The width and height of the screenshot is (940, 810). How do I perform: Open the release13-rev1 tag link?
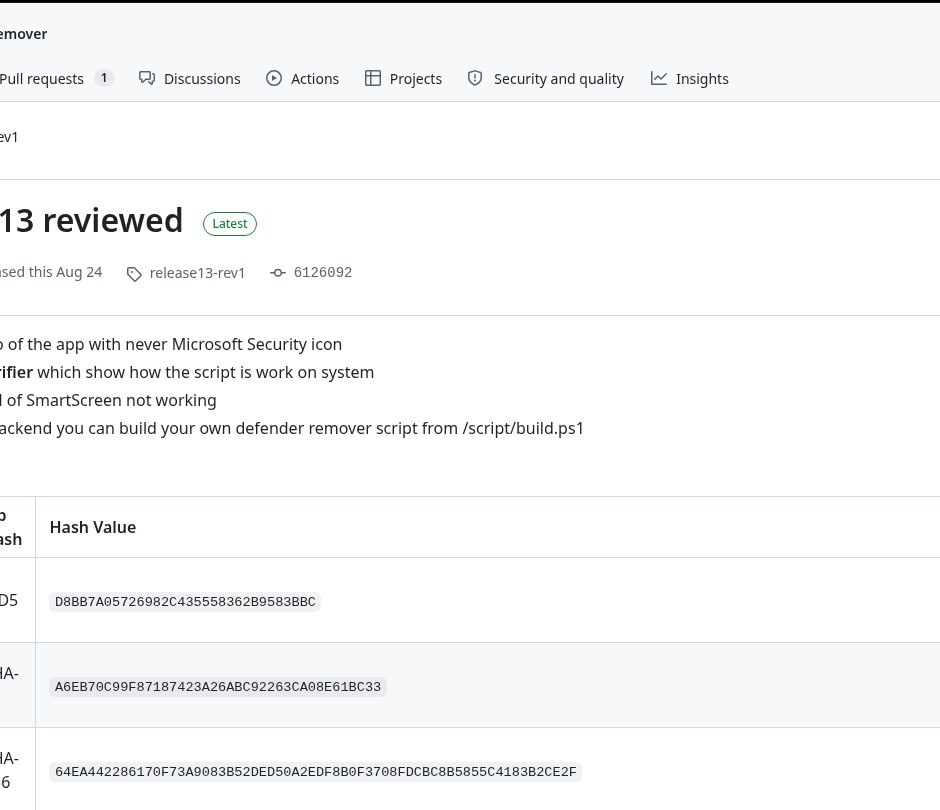coord(197,273)
